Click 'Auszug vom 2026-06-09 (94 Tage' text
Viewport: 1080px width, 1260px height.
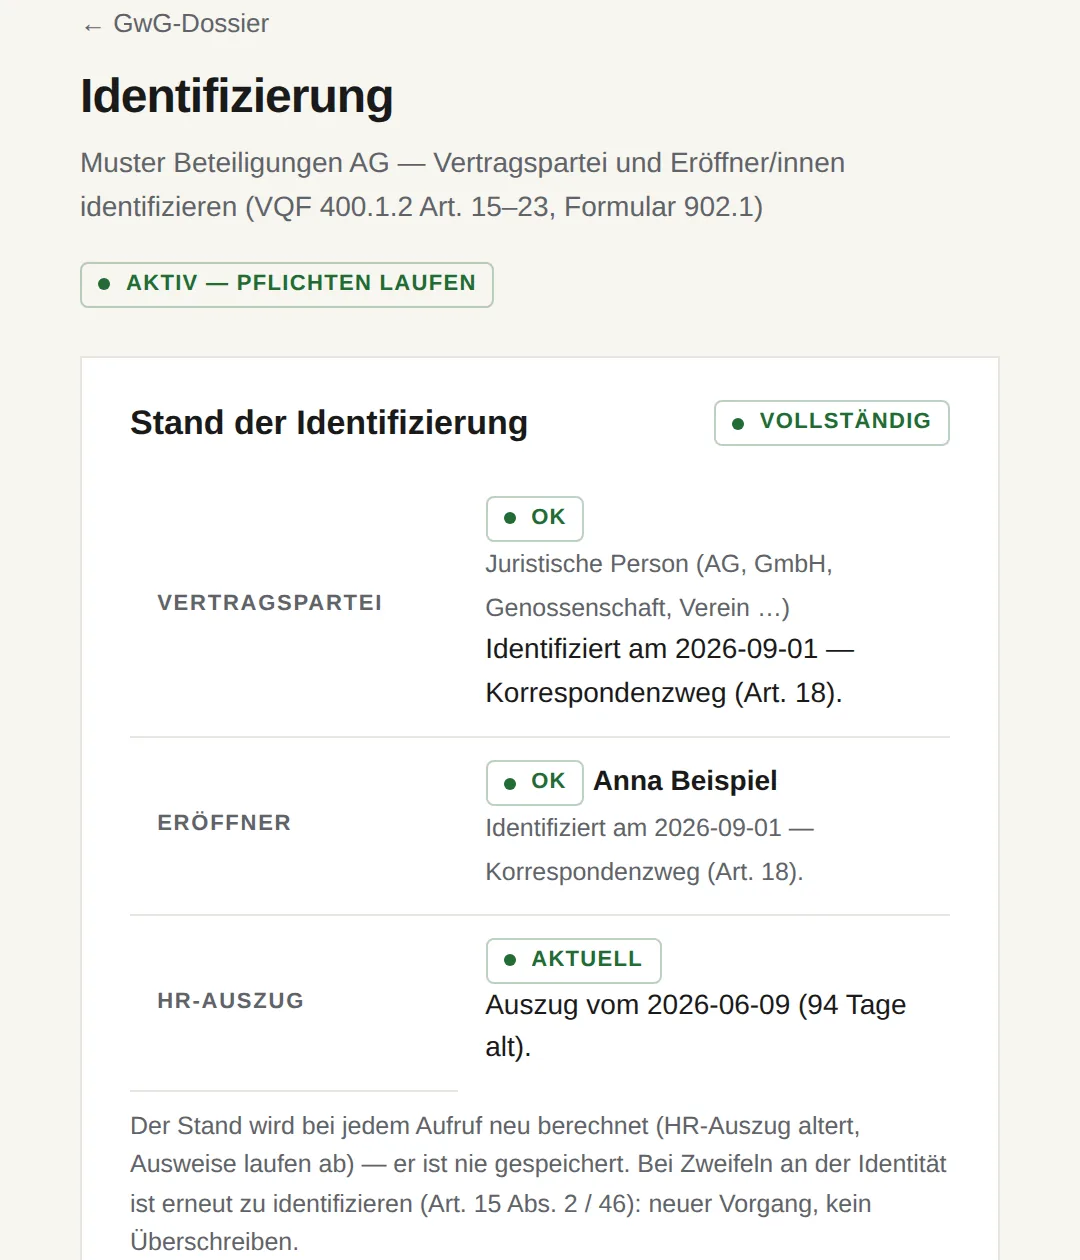696,1005
